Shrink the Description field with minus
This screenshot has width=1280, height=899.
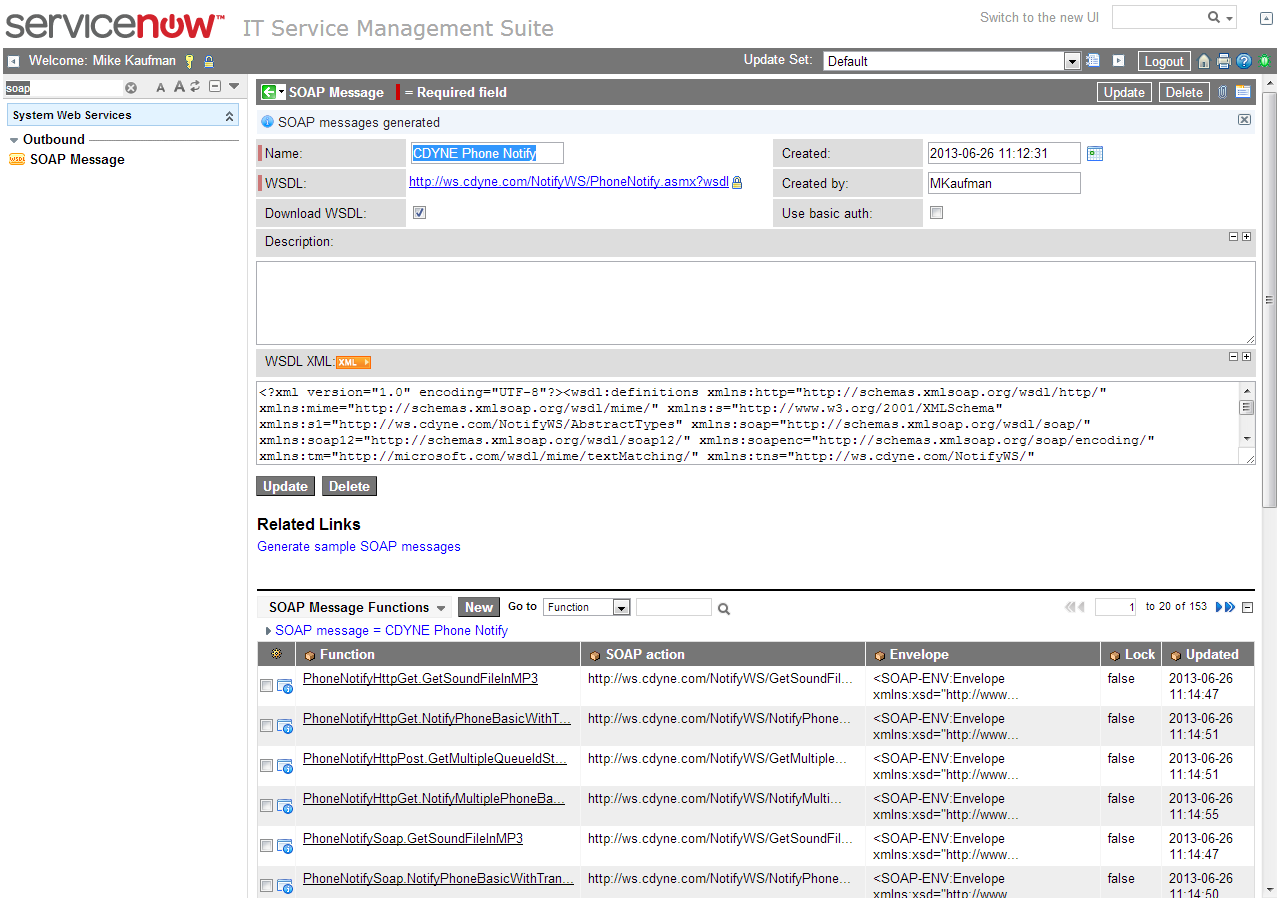point(1234,237)
